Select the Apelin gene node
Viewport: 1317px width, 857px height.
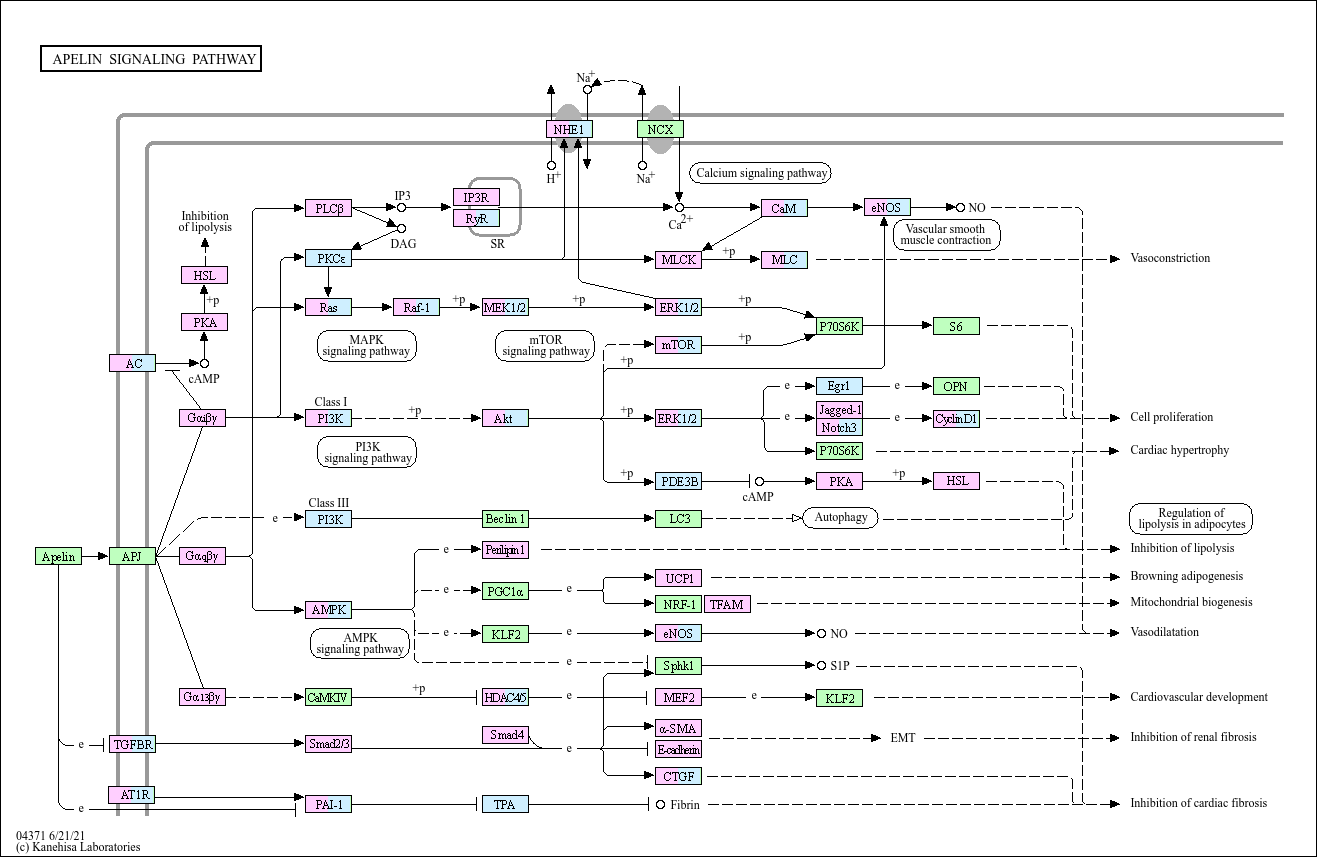57,557
